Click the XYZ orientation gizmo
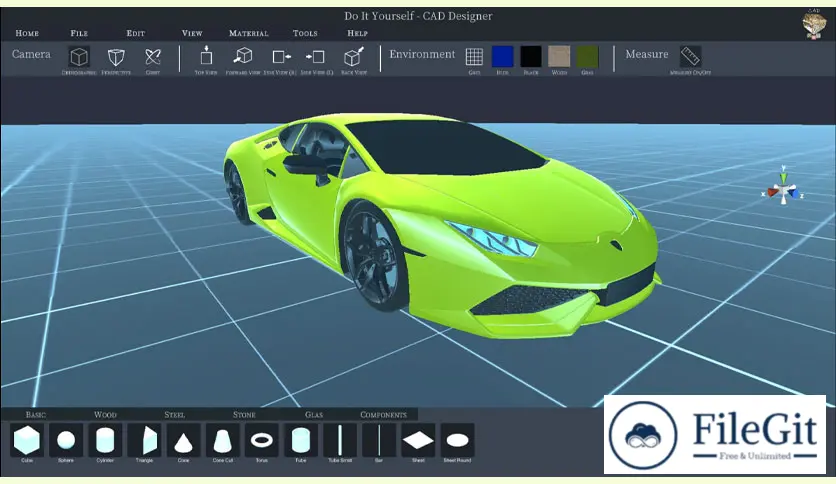Screen dimensions: 836x484 (783, 186)
